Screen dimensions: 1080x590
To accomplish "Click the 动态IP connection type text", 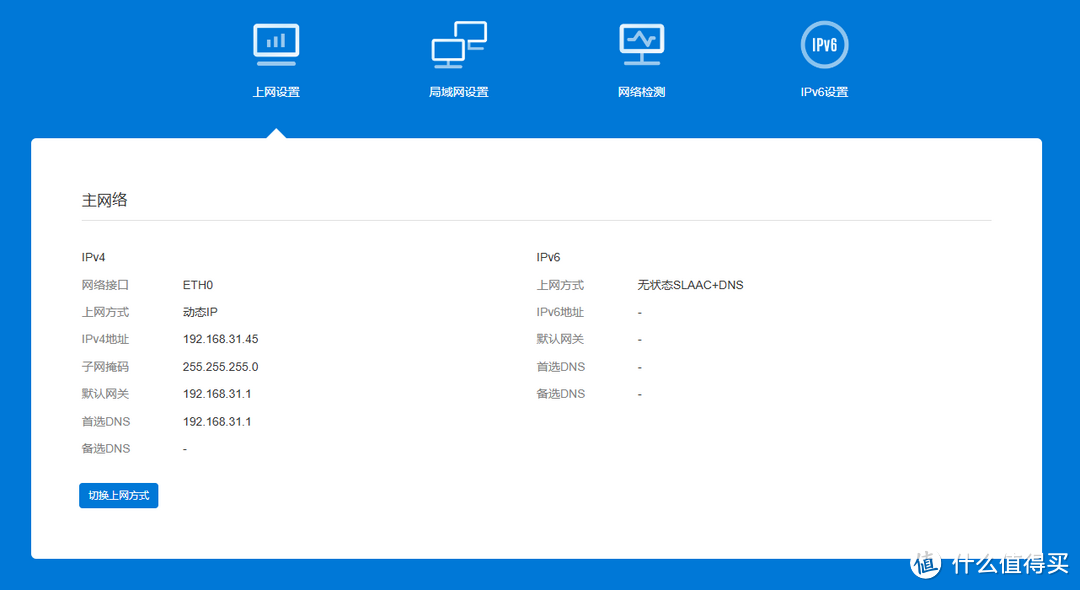I will point(200,312).
